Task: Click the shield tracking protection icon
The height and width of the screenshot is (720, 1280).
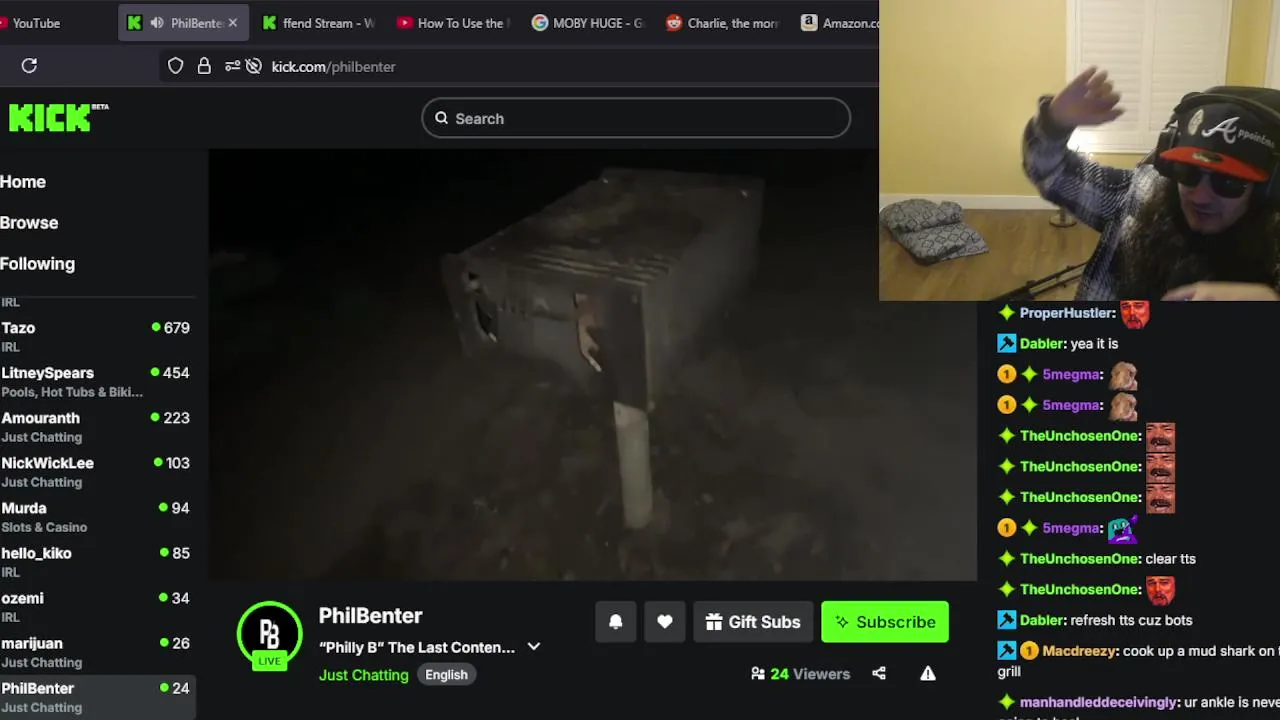Action: (x=175, y=66)
